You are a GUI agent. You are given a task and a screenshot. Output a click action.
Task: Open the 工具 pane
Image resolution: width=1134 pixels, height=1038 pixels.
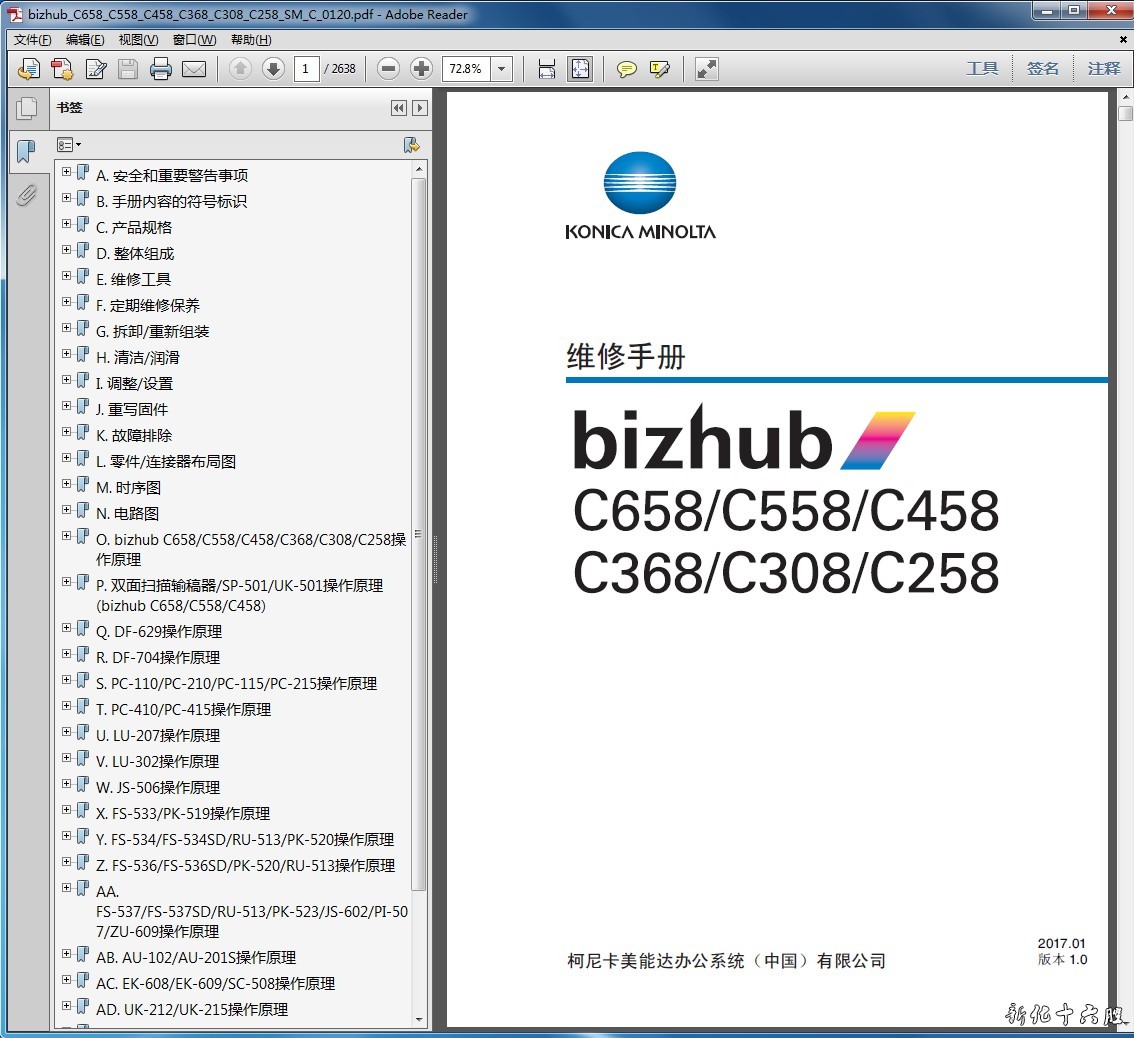pyautogui.click(x=982, y=69)
